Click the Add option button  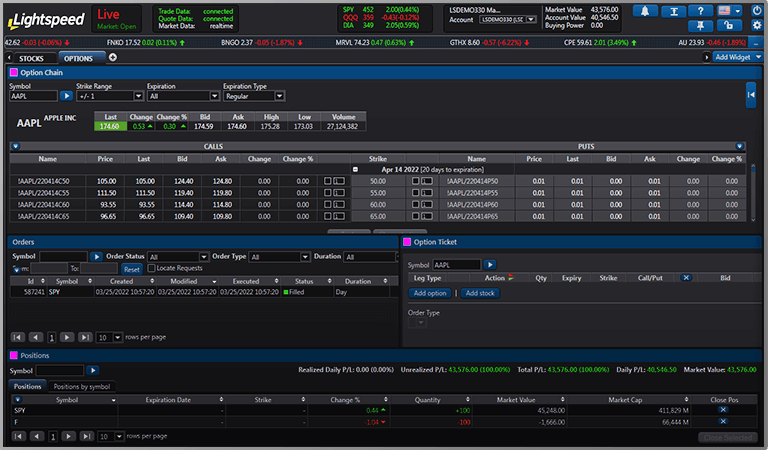430,293
